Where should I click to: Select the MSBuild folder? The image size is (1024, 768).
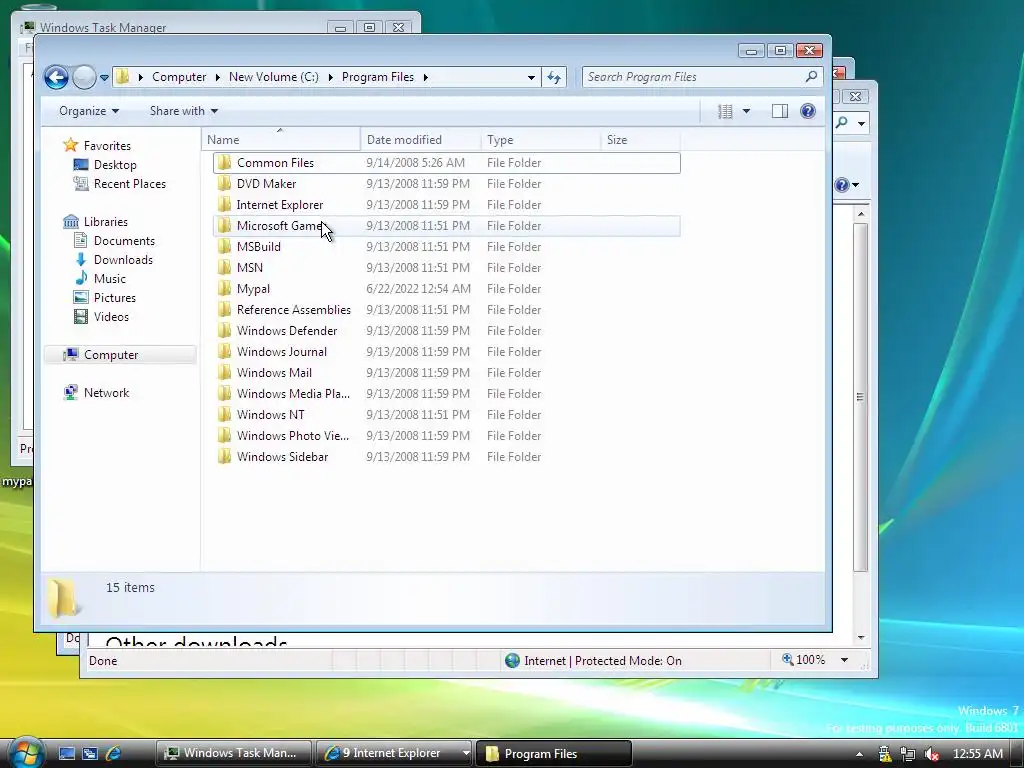click(x=447, y=246)
